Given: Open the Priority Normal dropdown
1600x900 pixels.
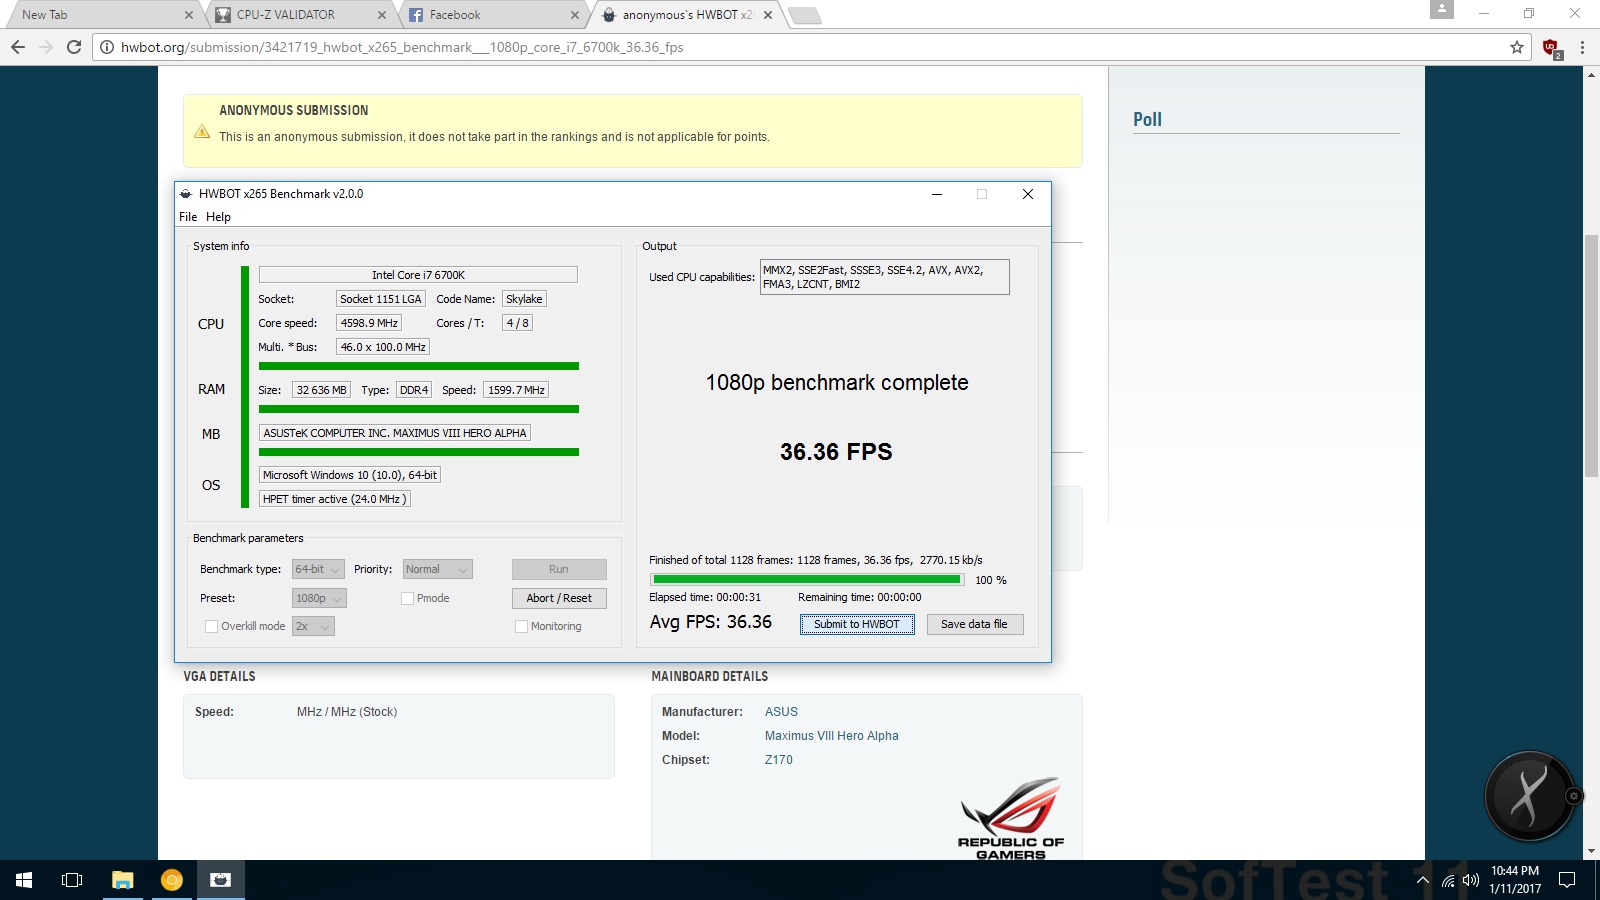Looking at the screenshot, I should tap(437, 569).
